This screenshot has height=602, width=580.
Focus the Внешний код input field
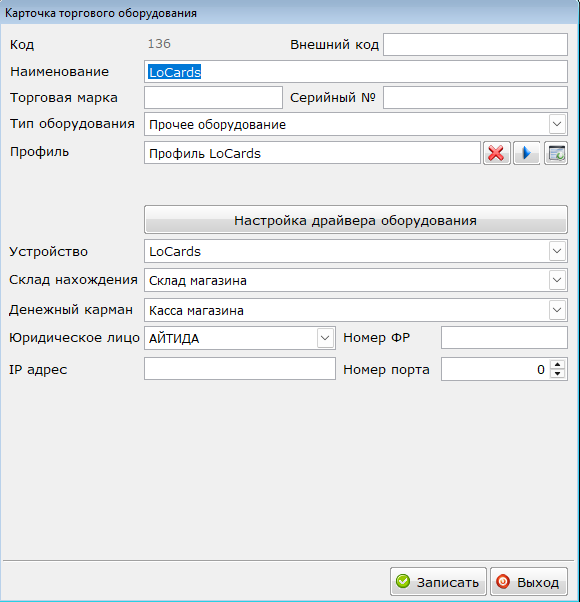point(475,45)
